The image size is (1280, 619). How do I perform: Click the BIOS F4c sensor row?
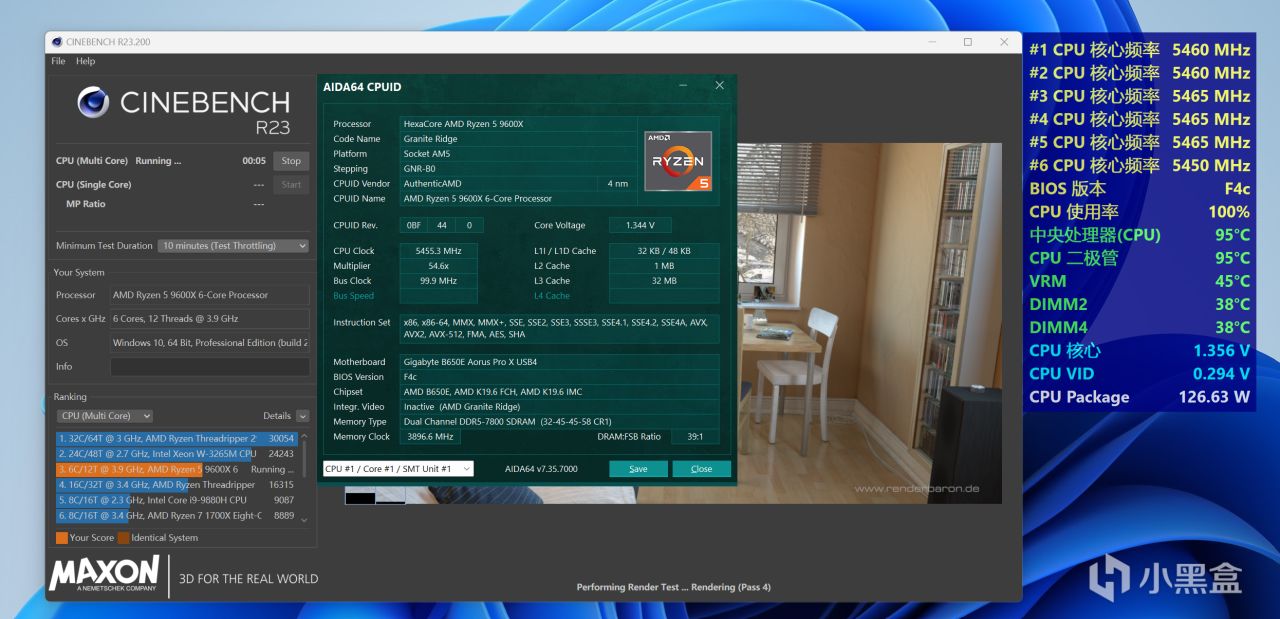coord(1140,188)
